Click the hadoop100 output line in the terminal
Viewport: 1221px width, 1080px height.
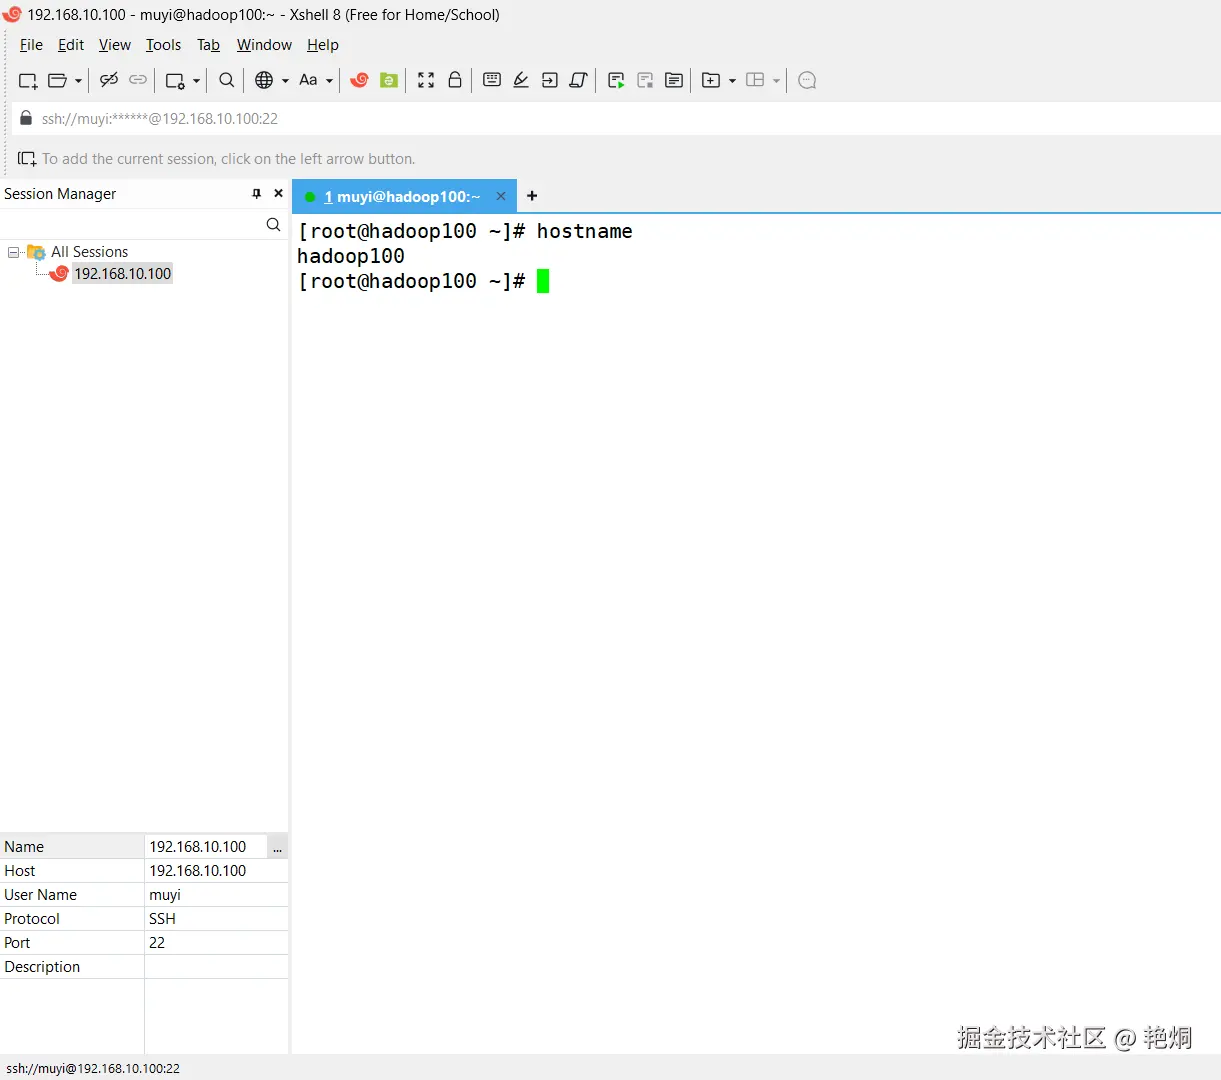tap(351, 256)
